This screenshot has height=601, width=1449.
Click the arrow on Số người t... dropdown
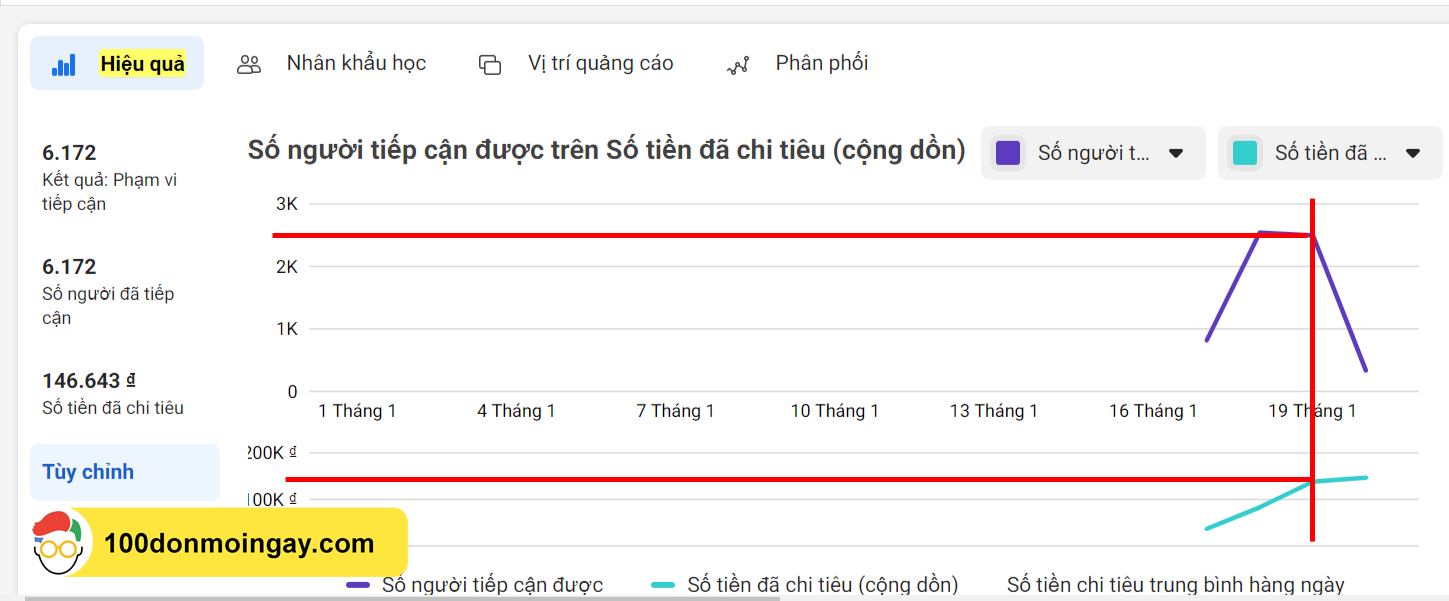(1176, 154)
